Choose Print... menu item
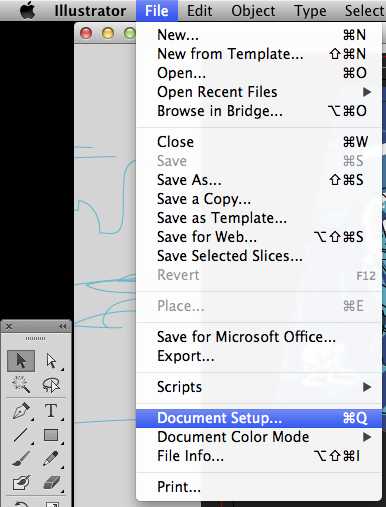The width and height of the screenshot is (386, 507). (259, 487)
